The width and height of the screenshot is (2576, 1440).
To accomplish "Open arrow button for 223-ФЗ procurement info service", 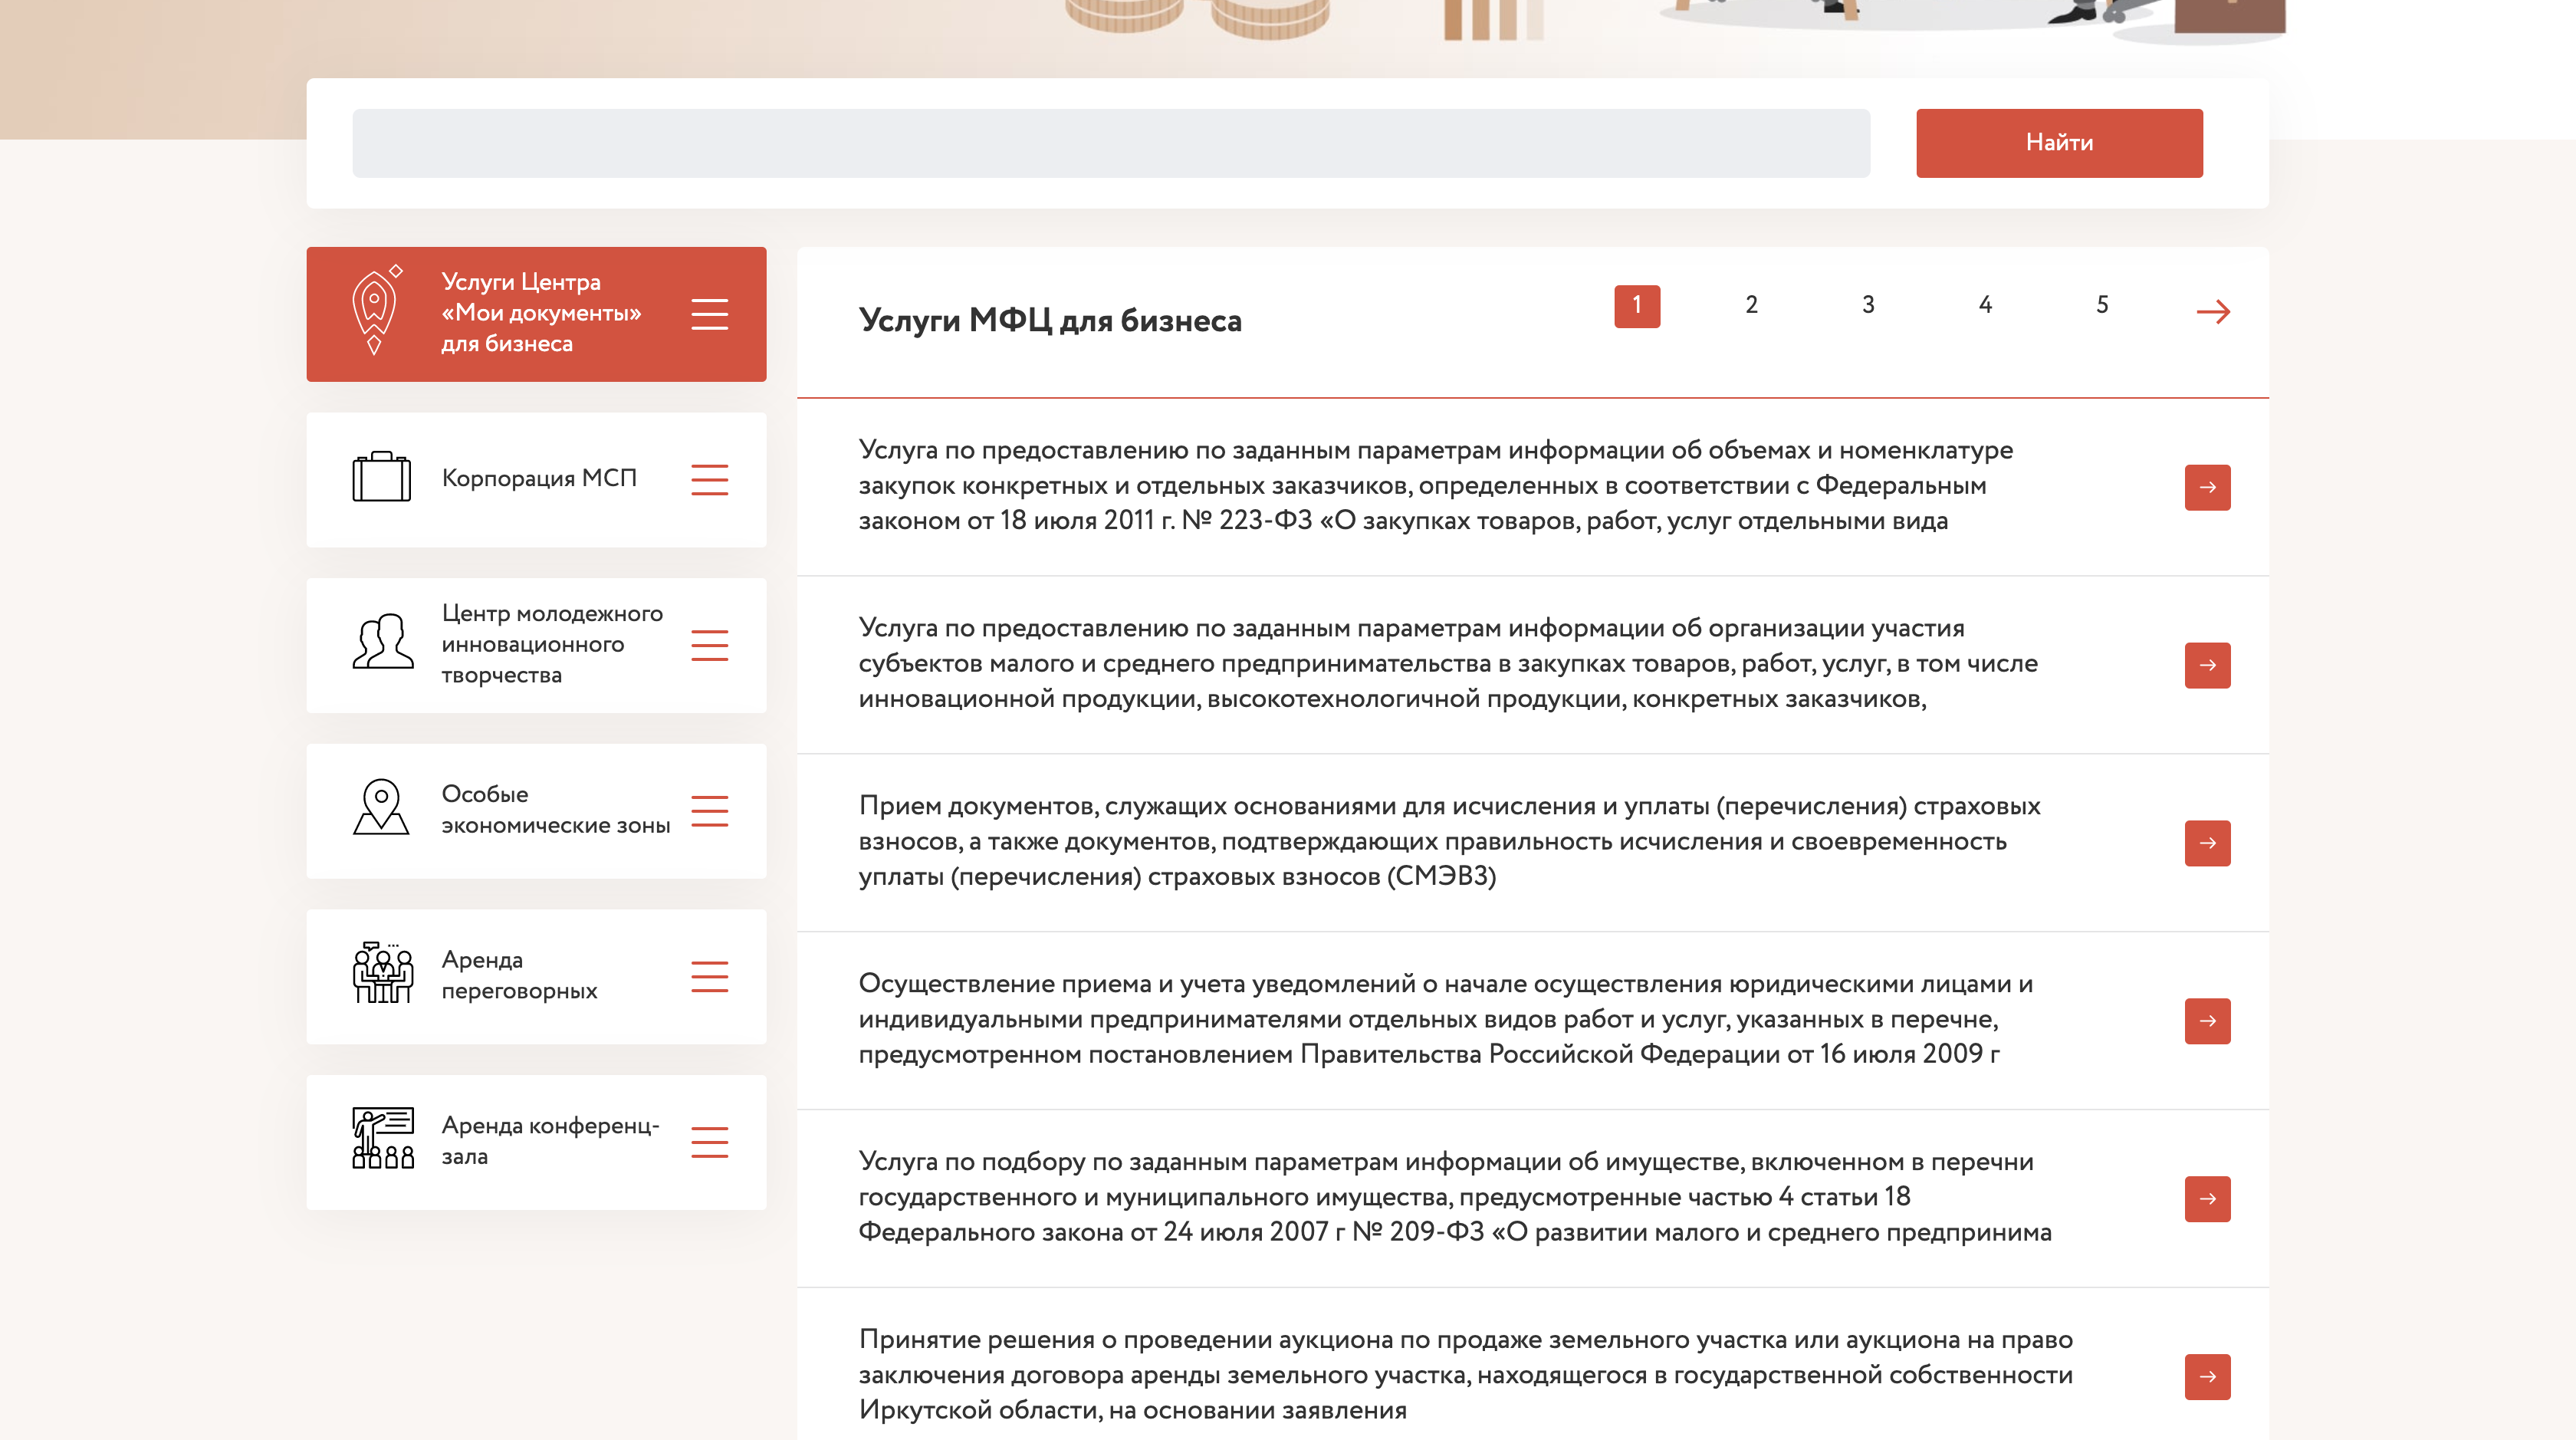I will pos(2207,487).
